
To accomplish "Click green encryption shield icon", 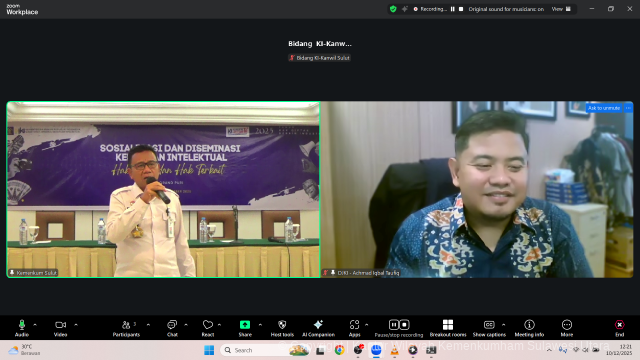I will click(x=393, y=9).
